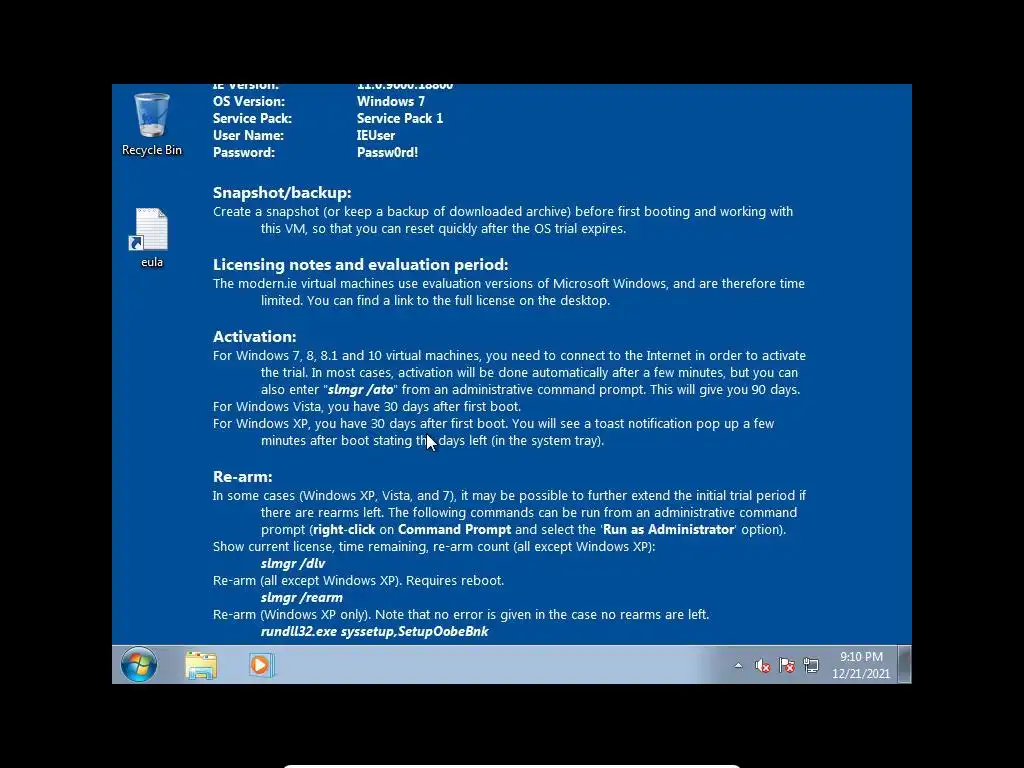
Task: Click the 'Service Pack:' label
Action: [252, 118]
